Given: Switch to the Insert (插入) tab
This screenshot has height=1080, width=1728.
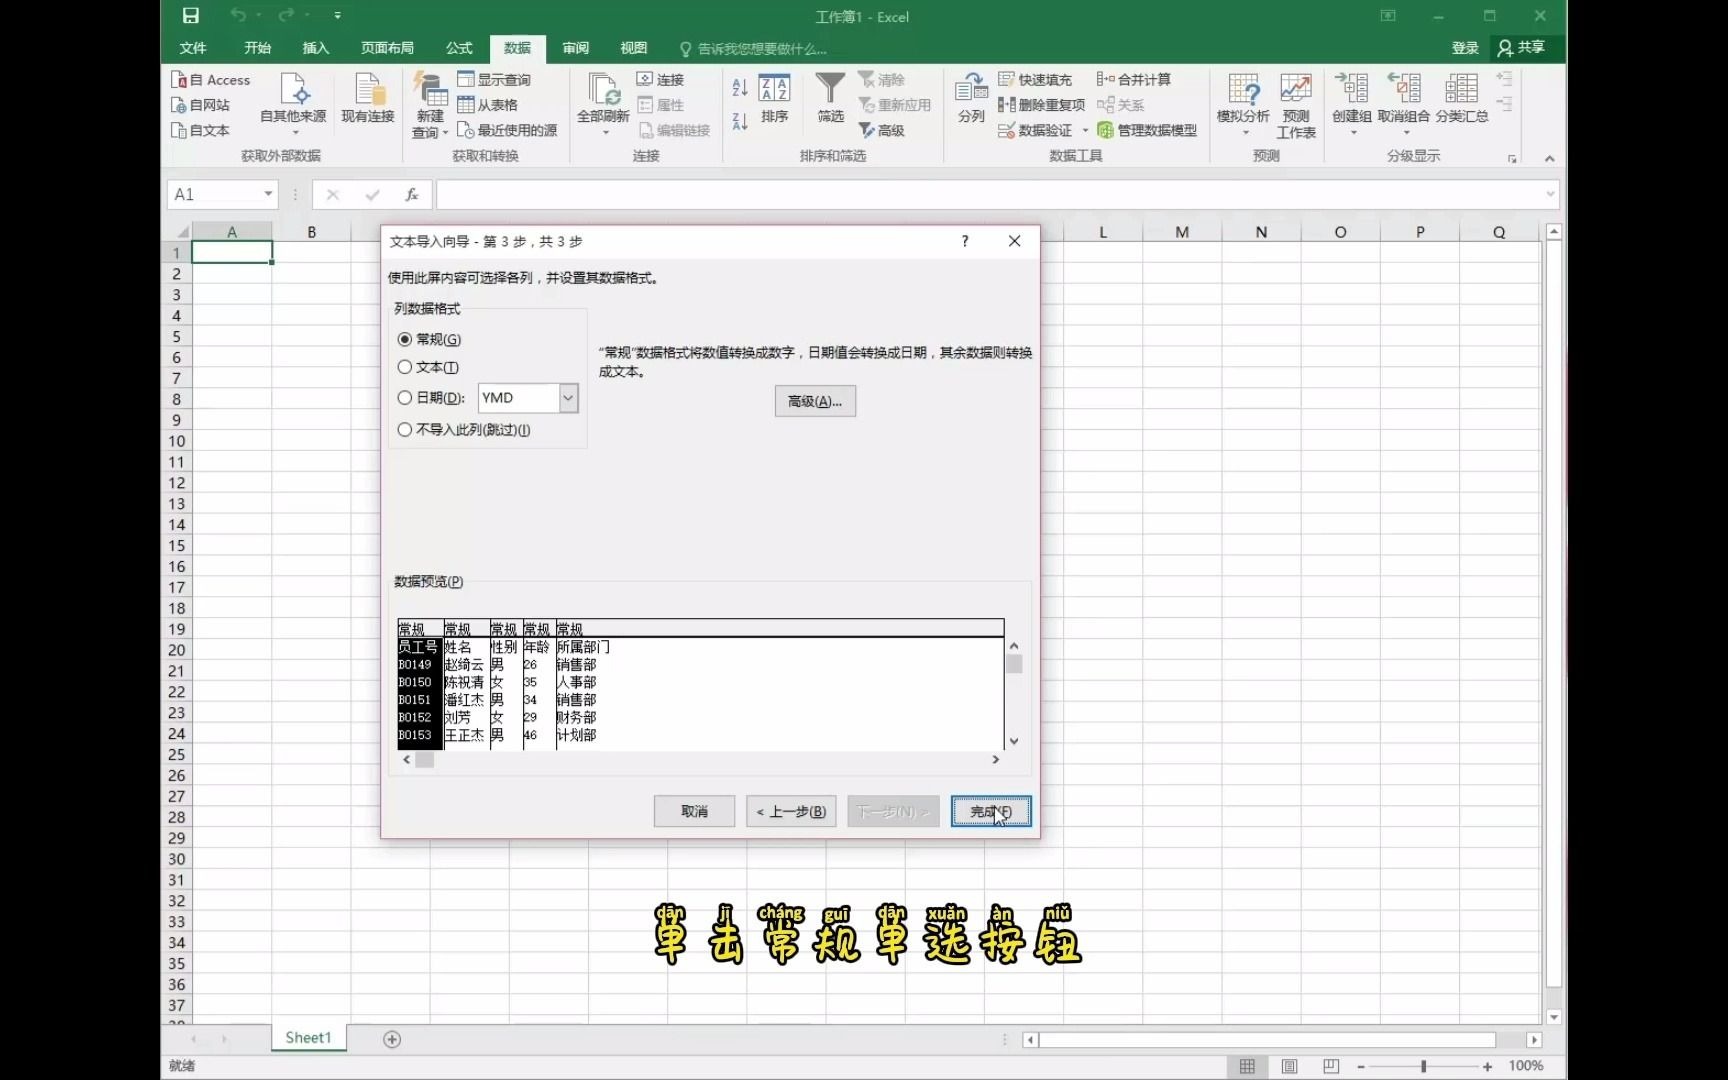Looking at the screenshot, I should (x=315, y=48).
